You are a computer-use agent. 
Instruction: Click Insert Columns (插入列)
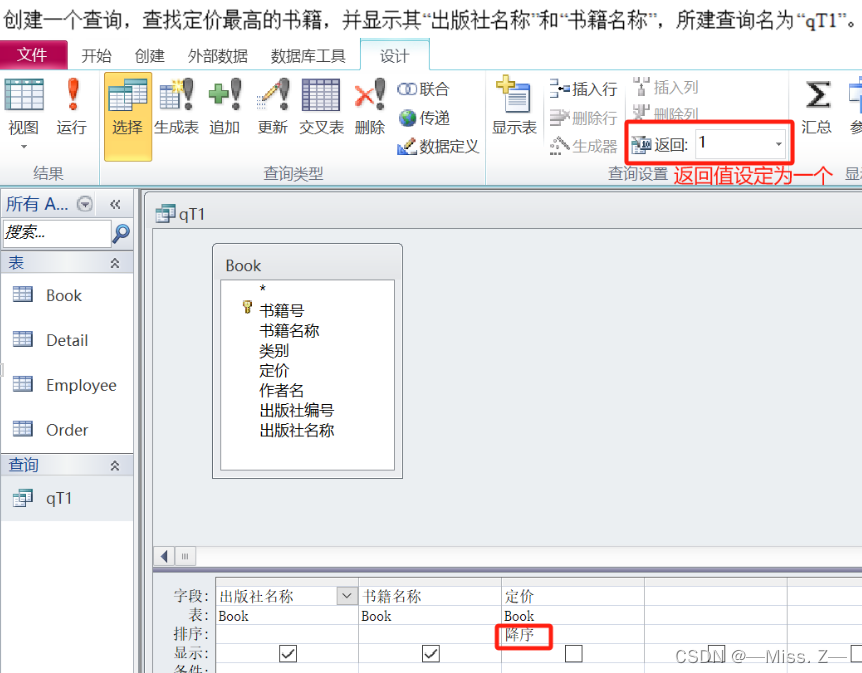click(x=665, y=87)
